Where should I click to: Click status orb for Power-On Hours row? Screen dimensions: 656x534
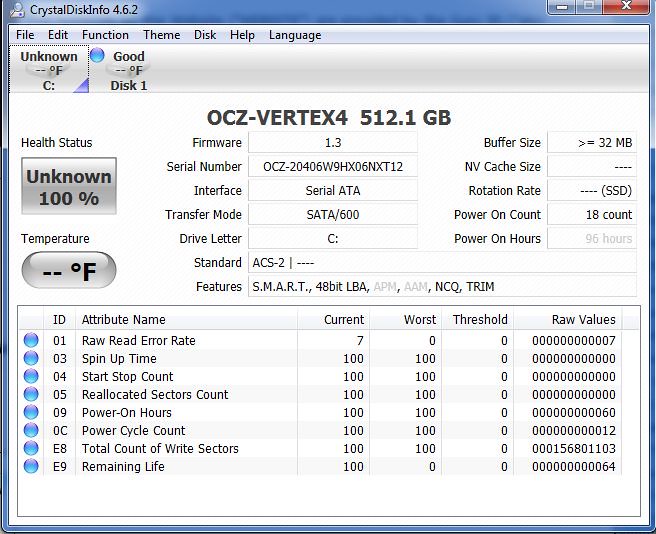31,412
